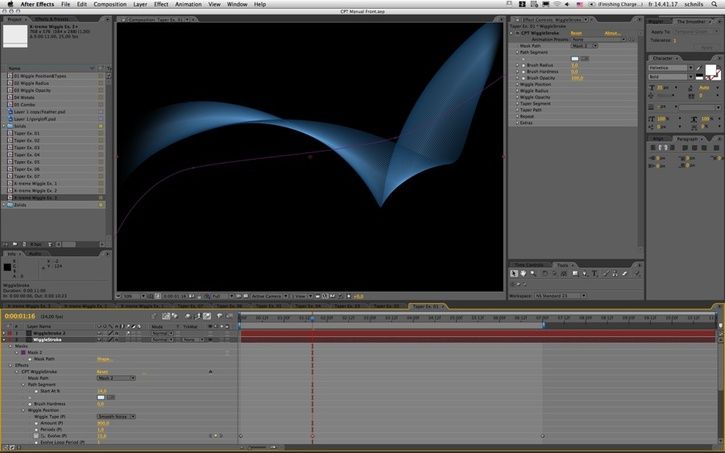Click About link for CPT WiggleStroke
This screenshot has height=453, width=725.
click(x=612, y=33)
